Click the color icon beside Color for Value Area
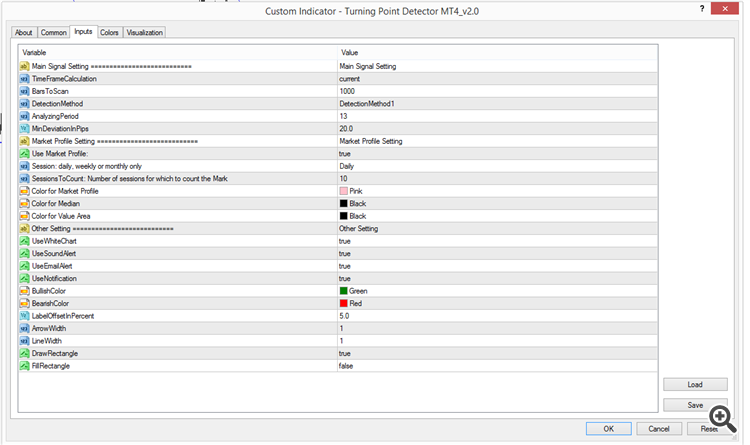This screenshot has height=445, width=750. coord(24,216)
